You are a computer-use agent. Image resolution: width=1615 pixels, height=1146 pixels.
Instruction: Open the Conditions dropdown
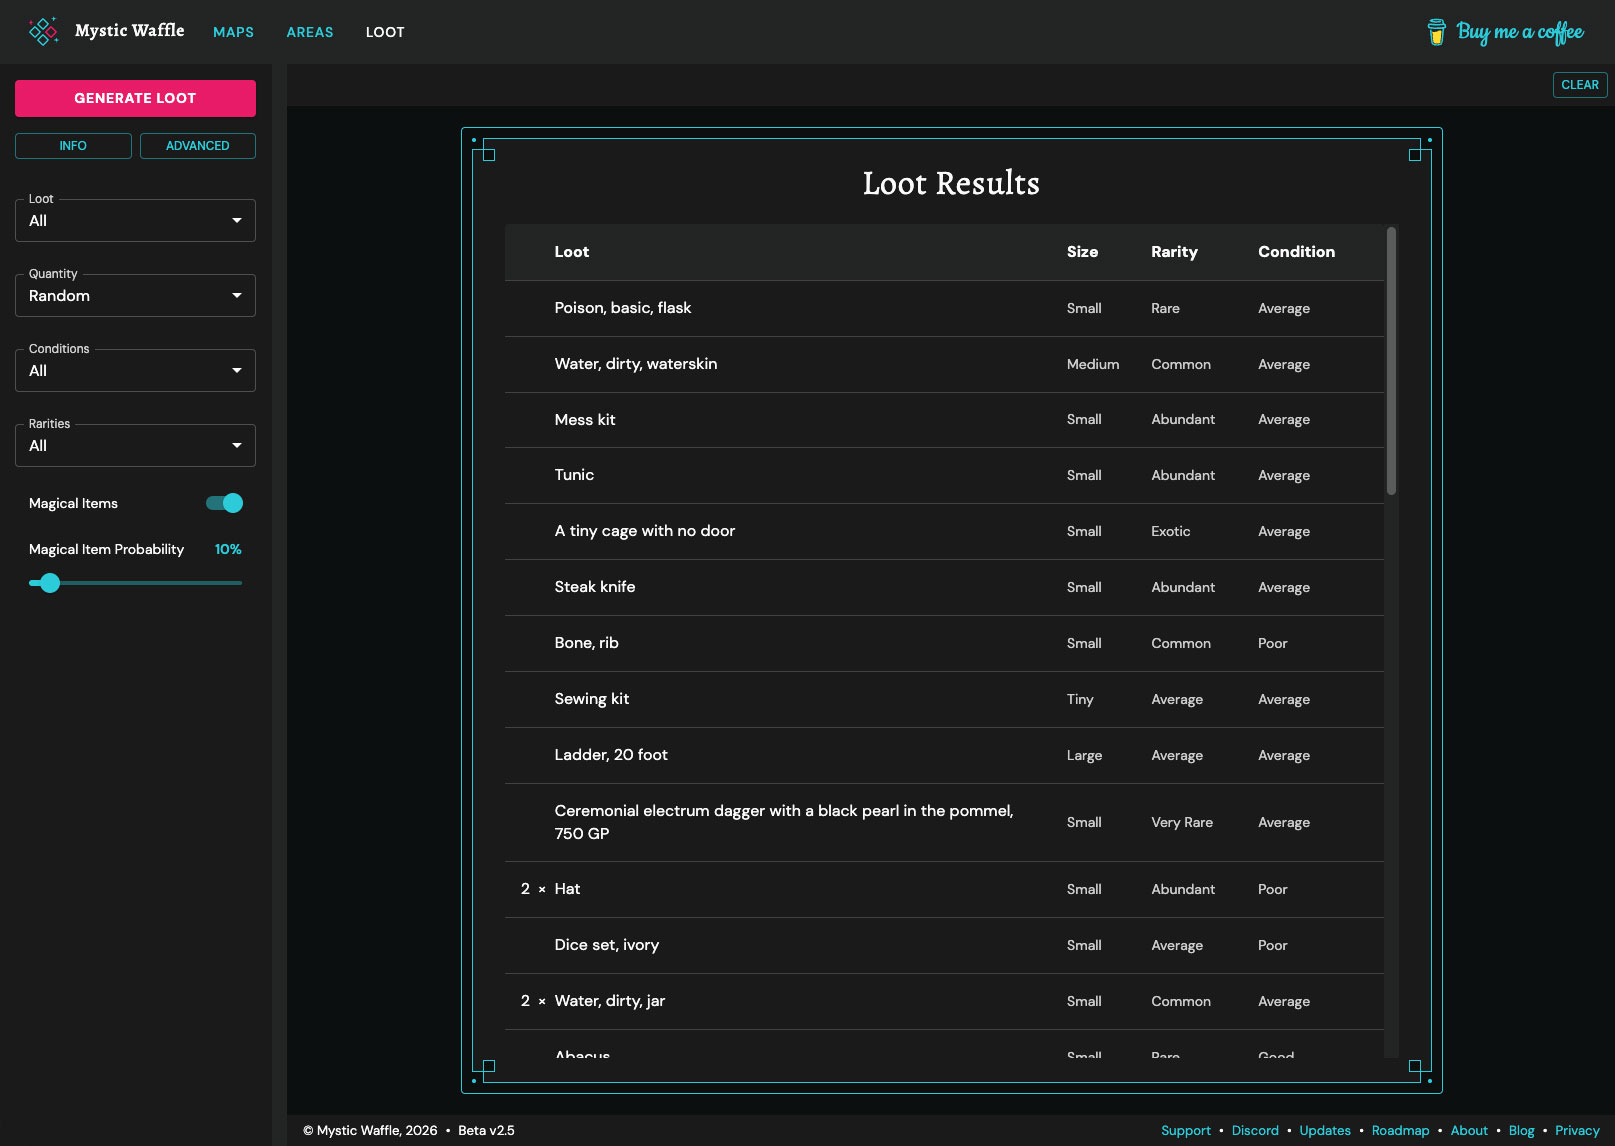pyautogui.click(x=135, y=370)
